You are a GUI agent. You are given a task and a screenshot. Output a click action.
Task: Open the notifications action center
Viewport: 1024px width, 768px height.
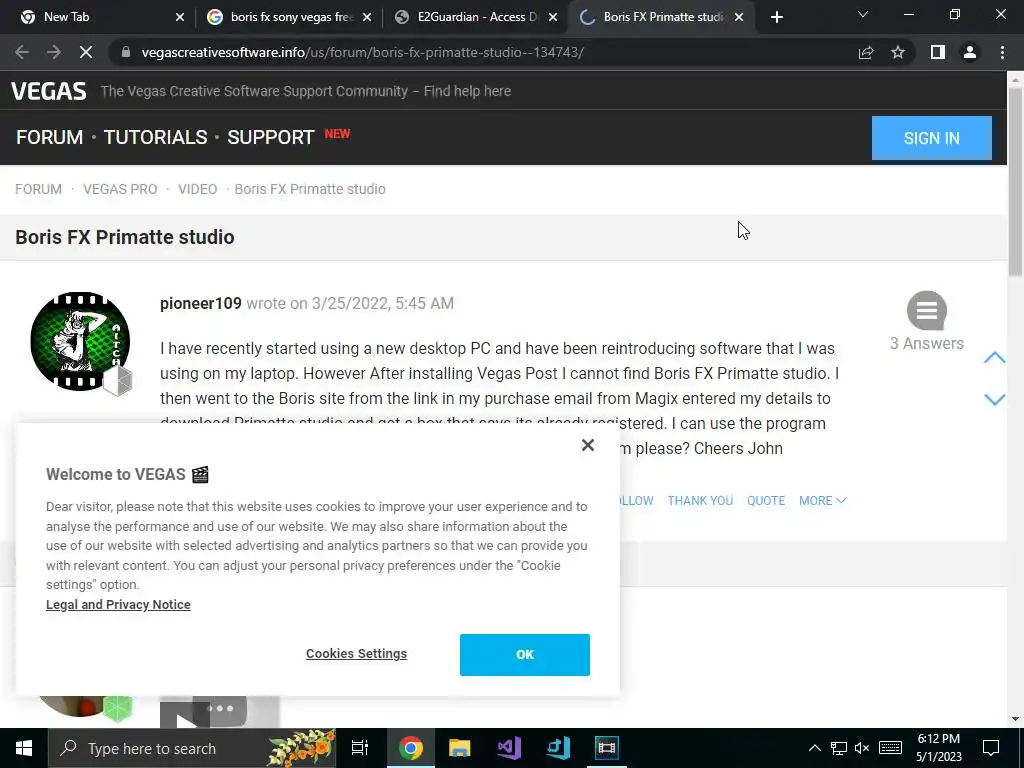coord(991,748)
